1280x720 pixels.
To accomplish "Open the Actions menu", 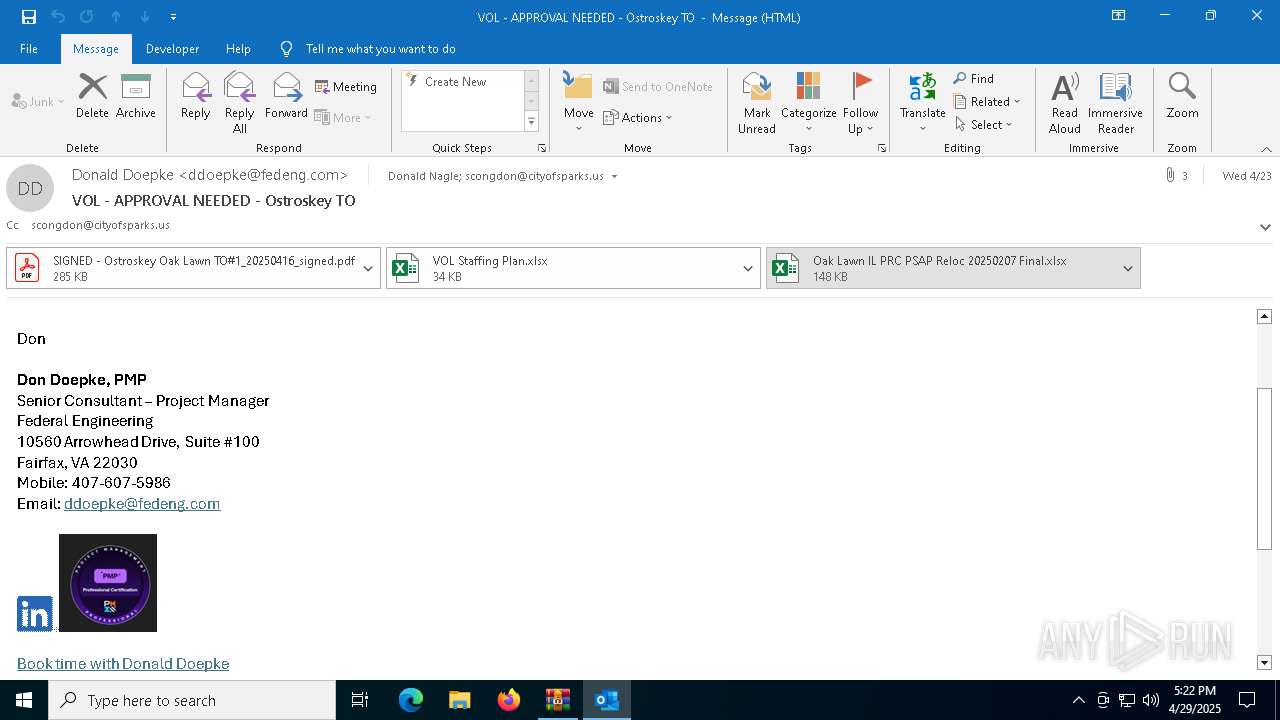I will click(638, 117).
